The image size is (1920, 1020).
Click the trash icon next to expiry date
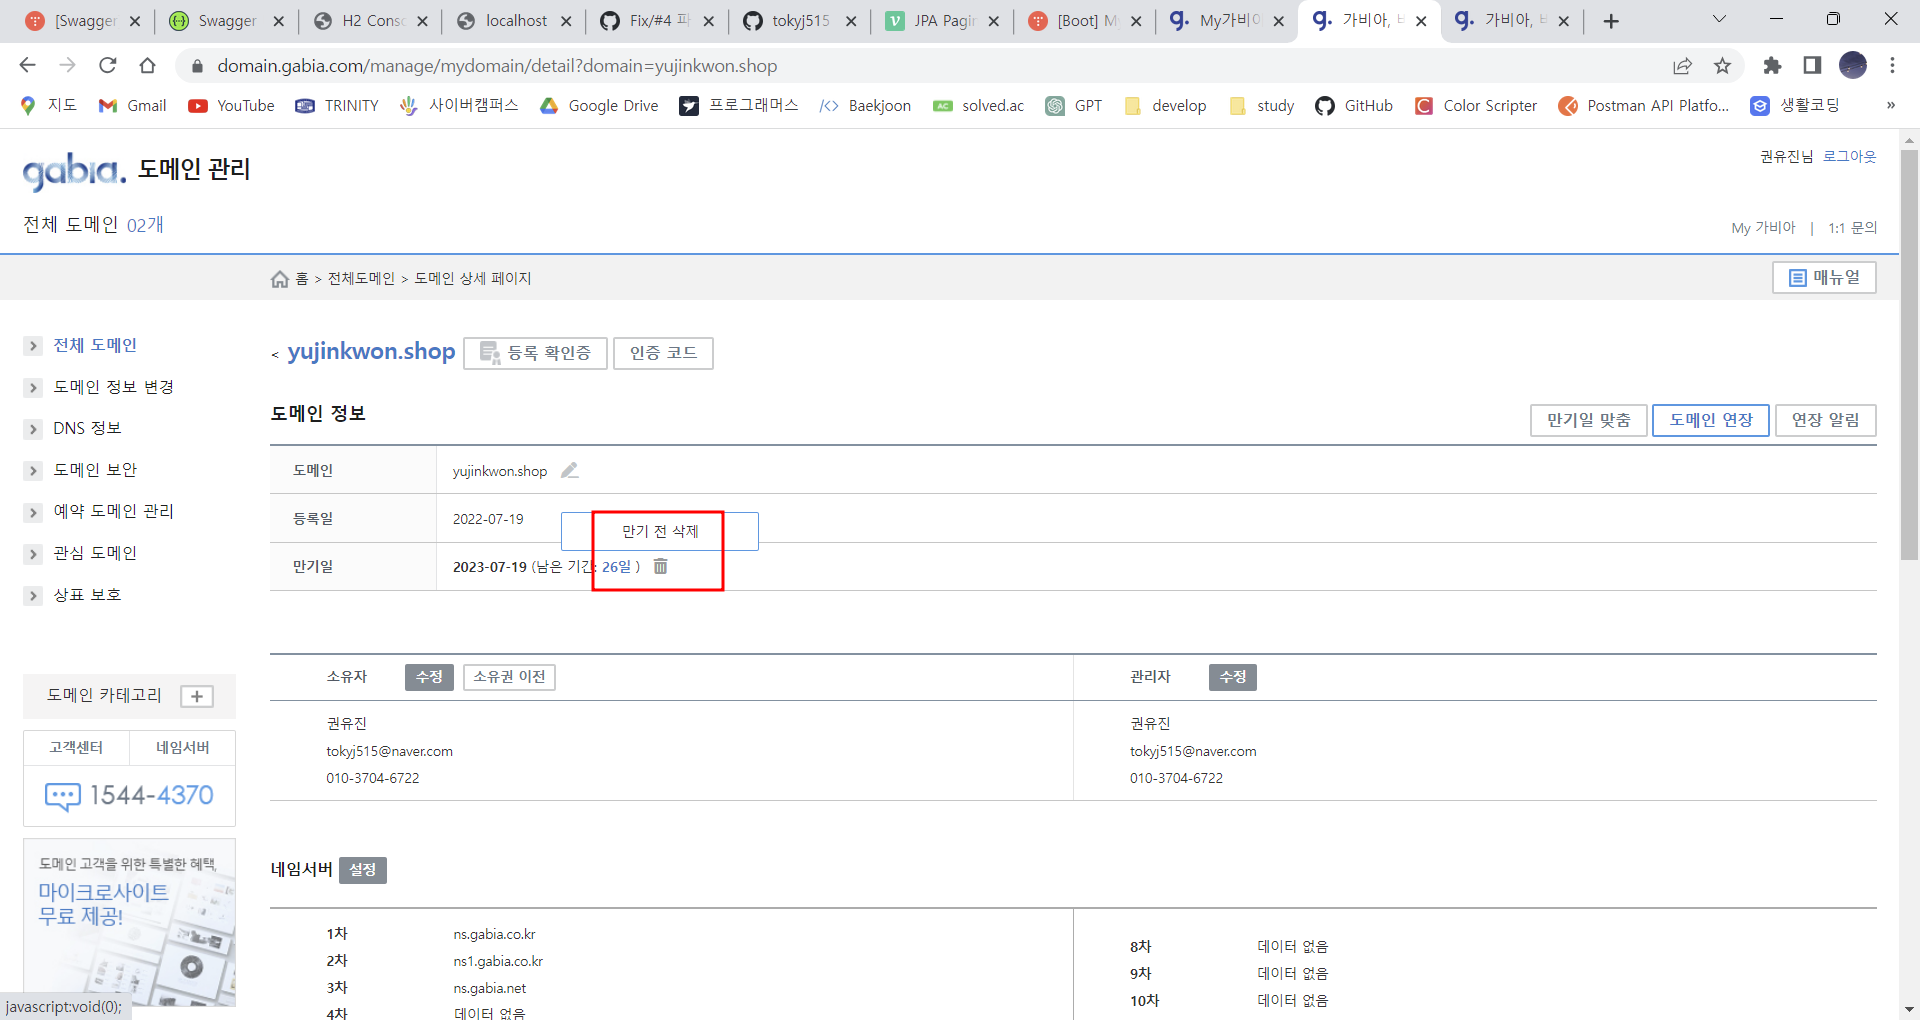click(x=660, y=567)
